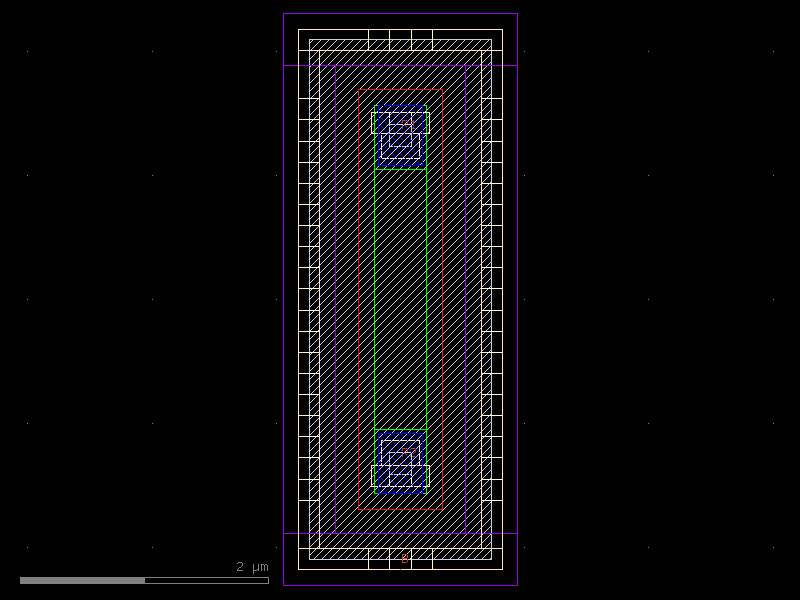800x600 pixels.
Task: Select the right column of guard-ring contact squares
Action: pyautogui.click(x=492, y=300)
